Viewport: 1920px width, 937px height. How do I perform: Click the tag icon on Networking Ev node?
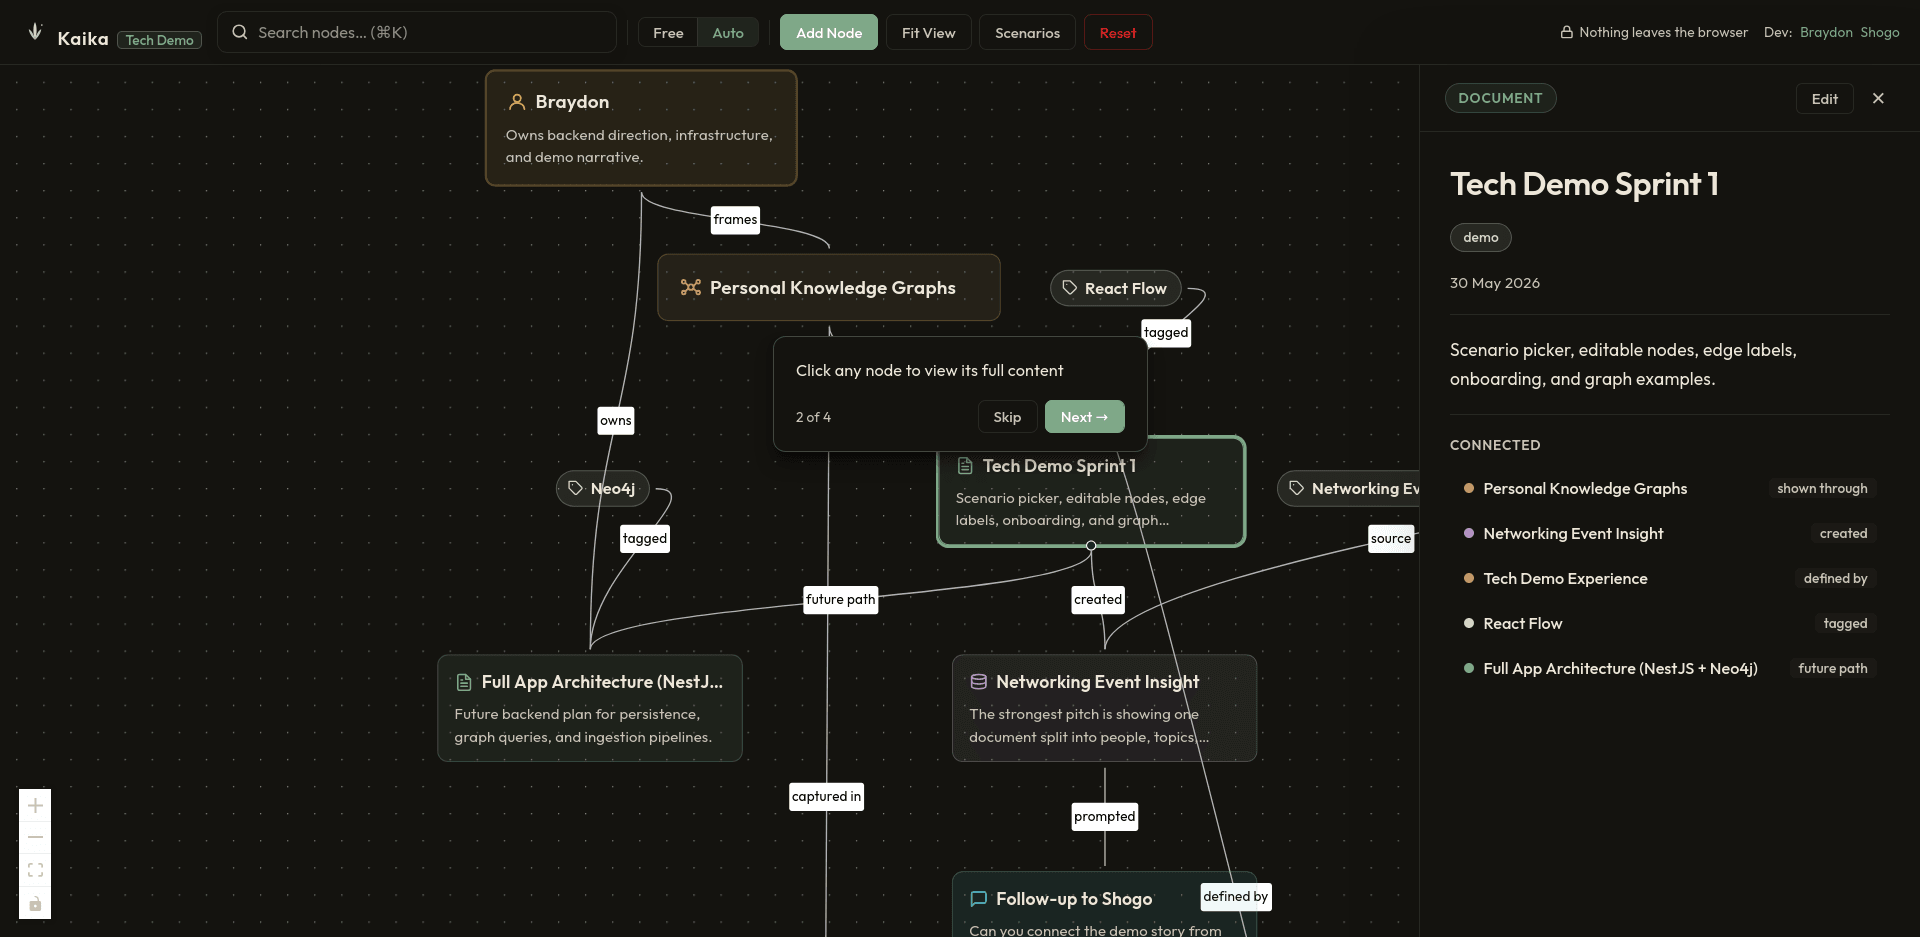point(1296,488)
